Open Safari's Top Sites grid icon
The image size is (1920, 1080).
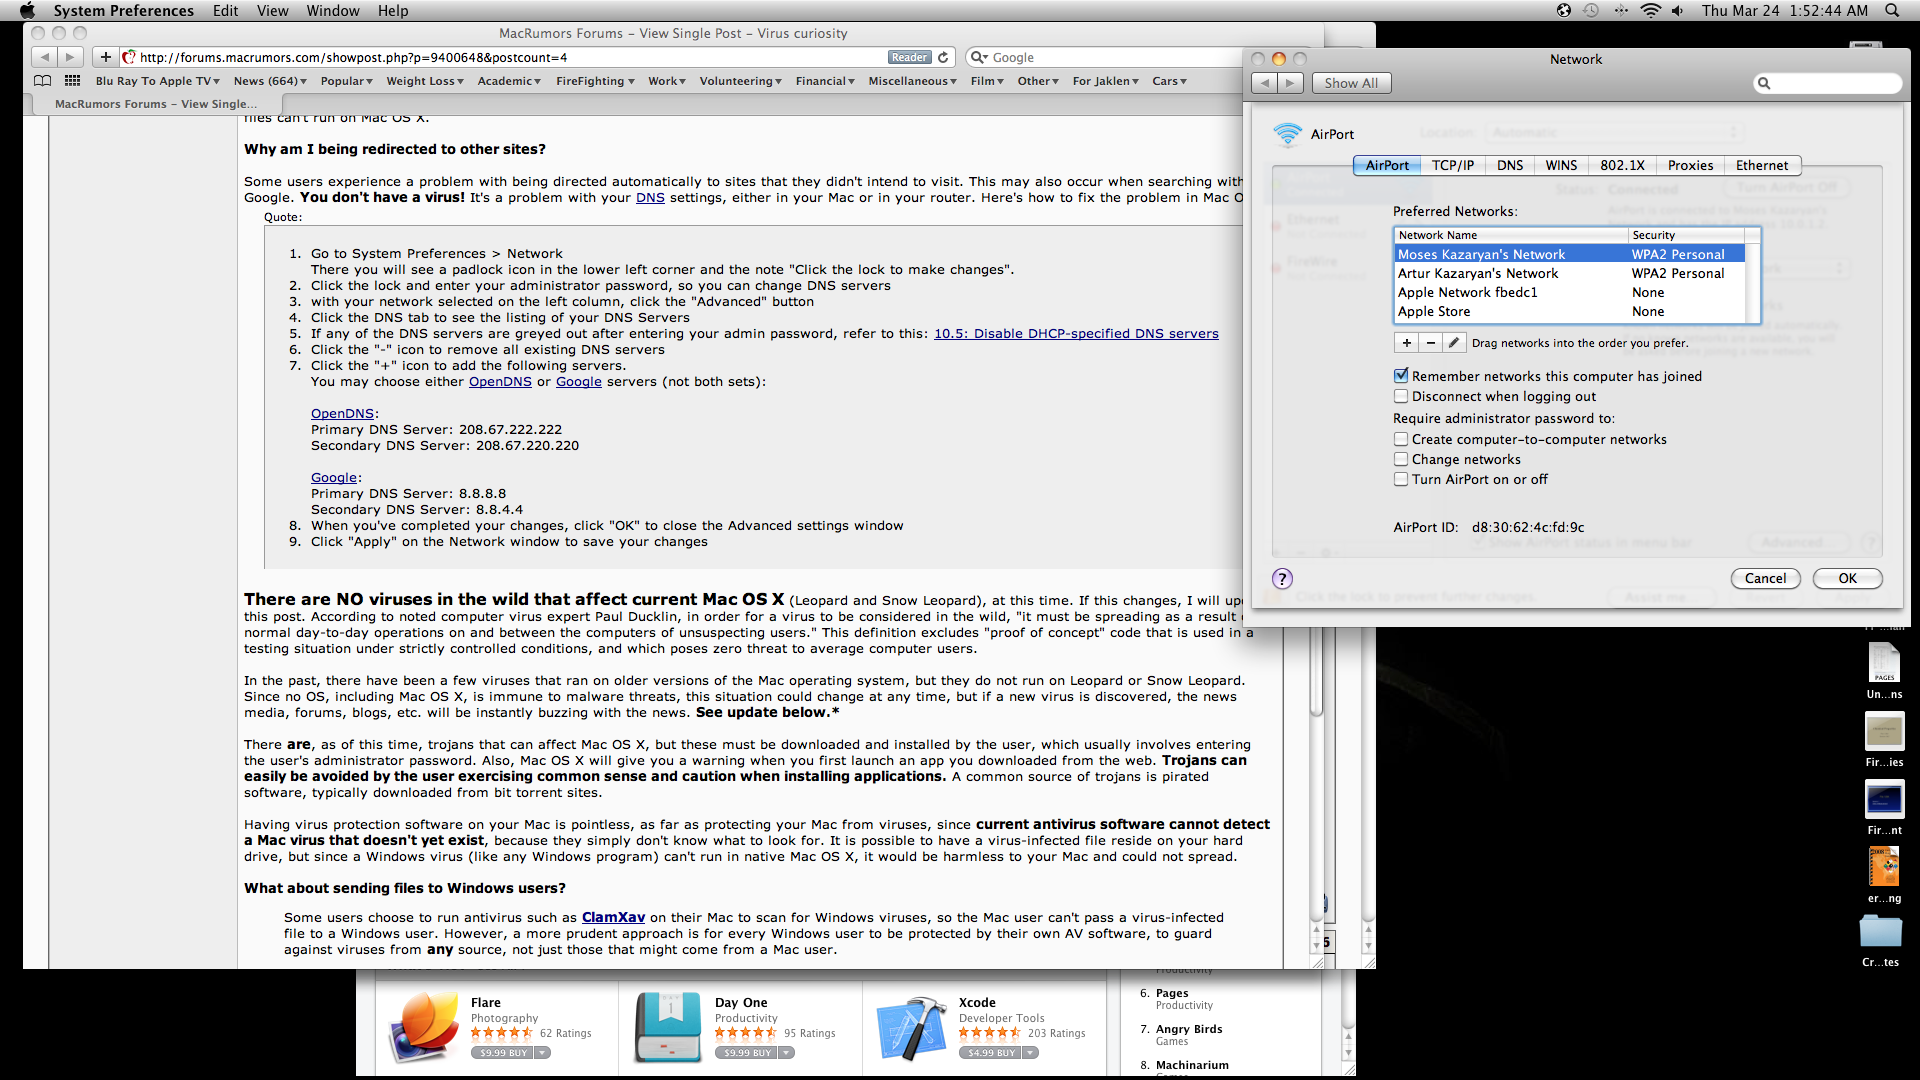point(72,81)
